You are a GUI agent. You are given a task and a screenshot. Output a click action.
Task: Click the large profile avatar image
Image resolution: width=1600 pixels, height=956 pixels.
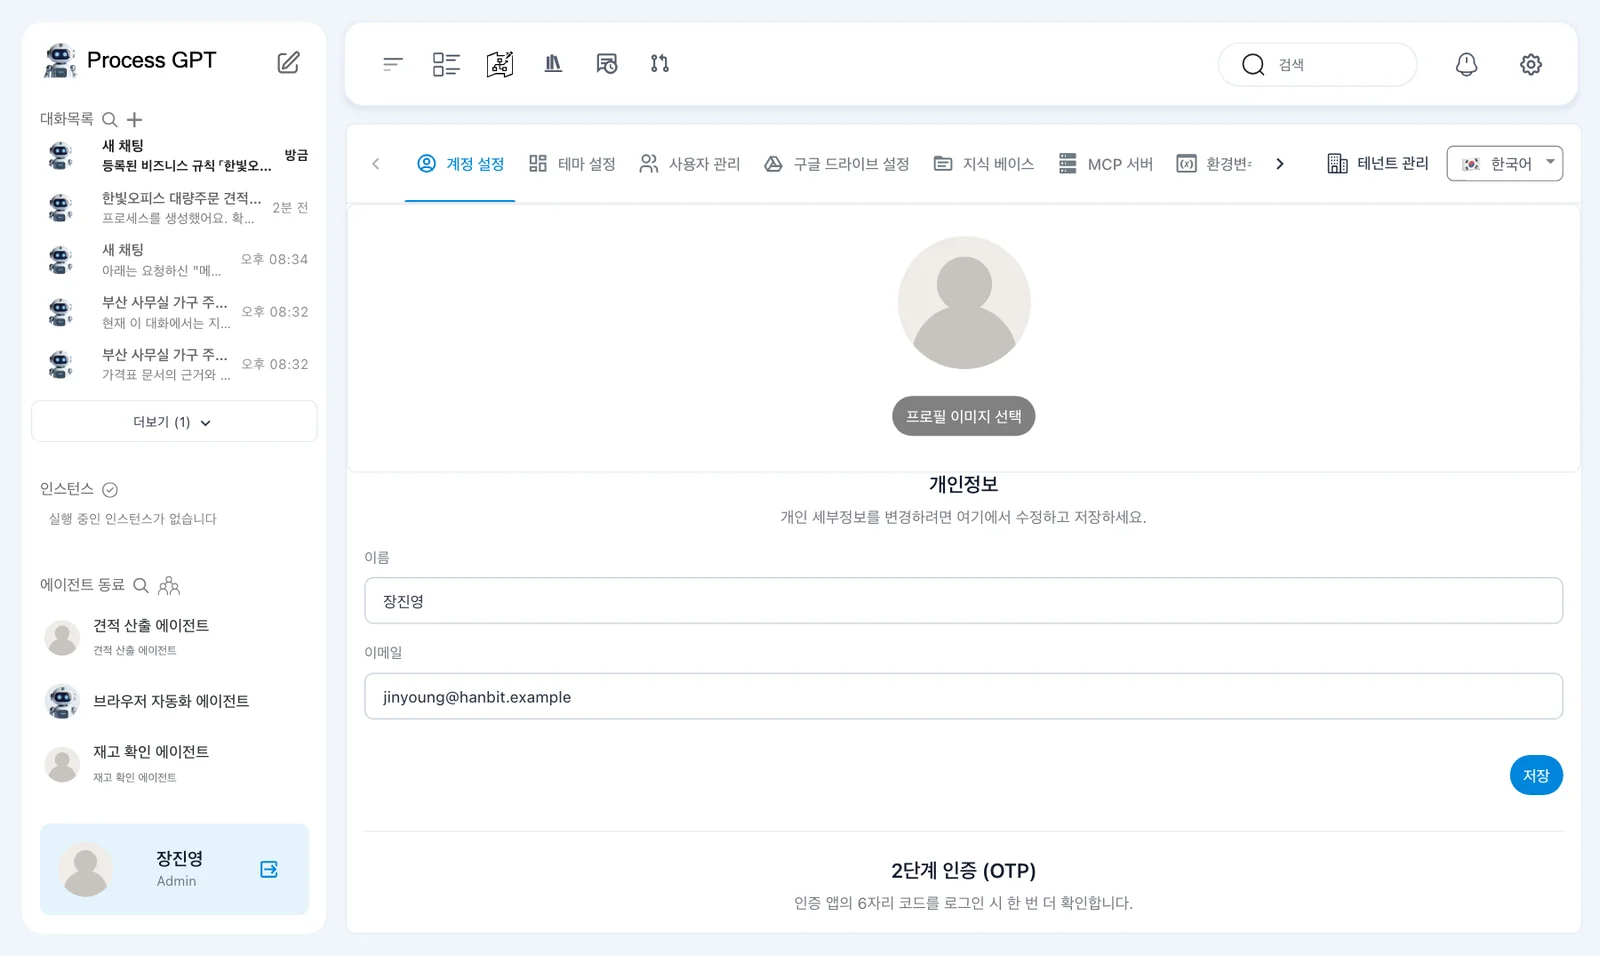(x=964, y=303)
